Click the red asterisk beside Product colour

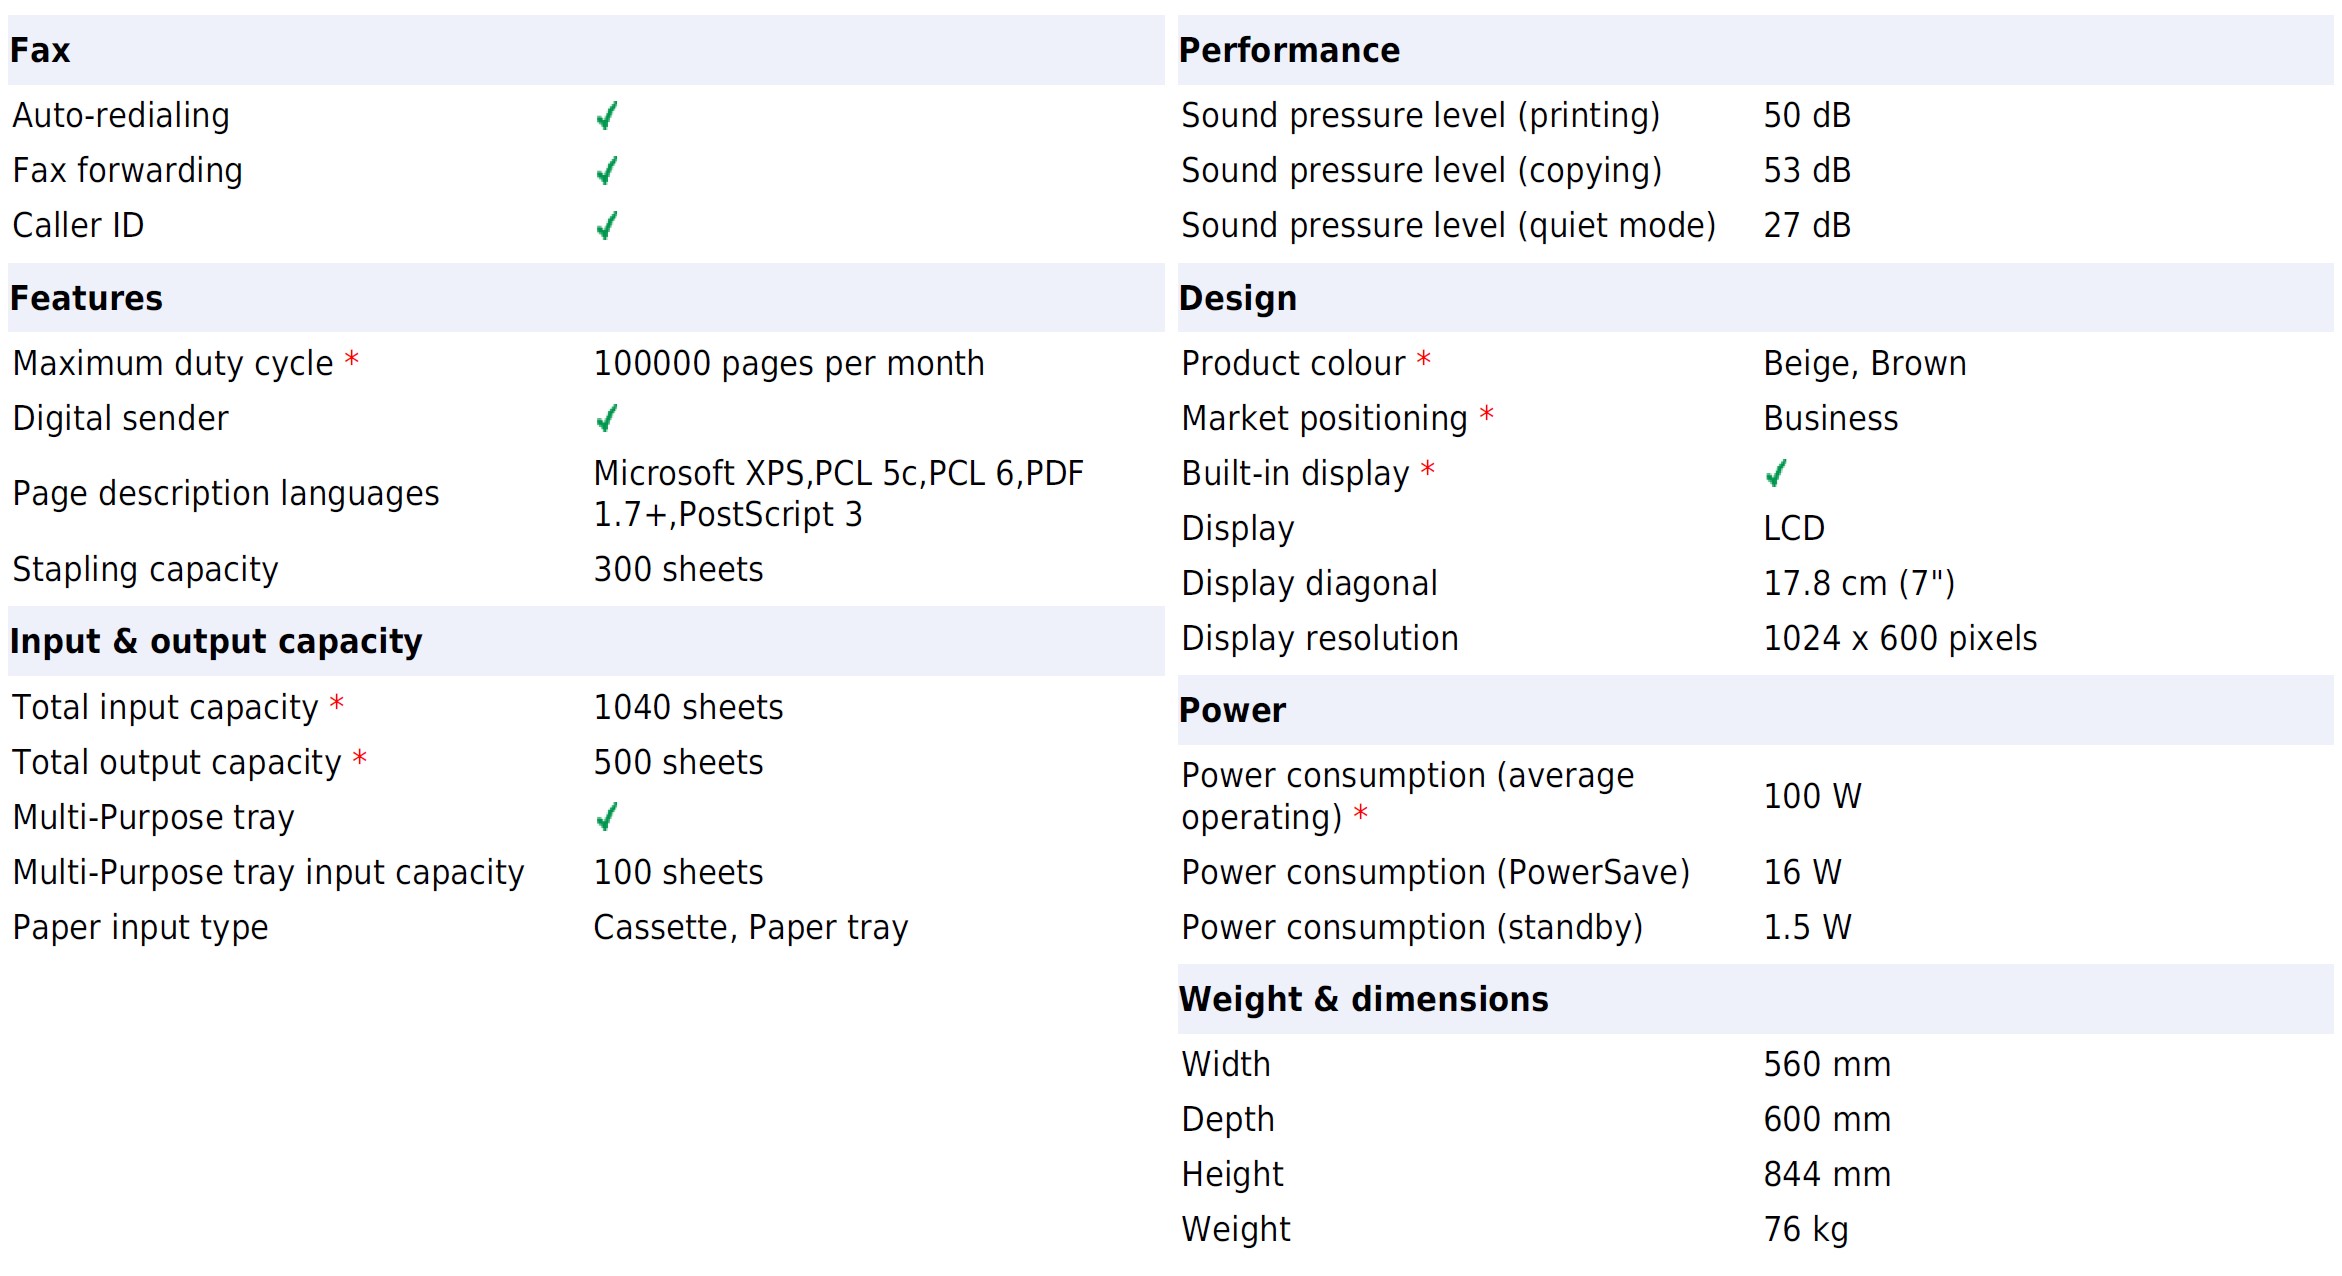[x=1424, y=359]
